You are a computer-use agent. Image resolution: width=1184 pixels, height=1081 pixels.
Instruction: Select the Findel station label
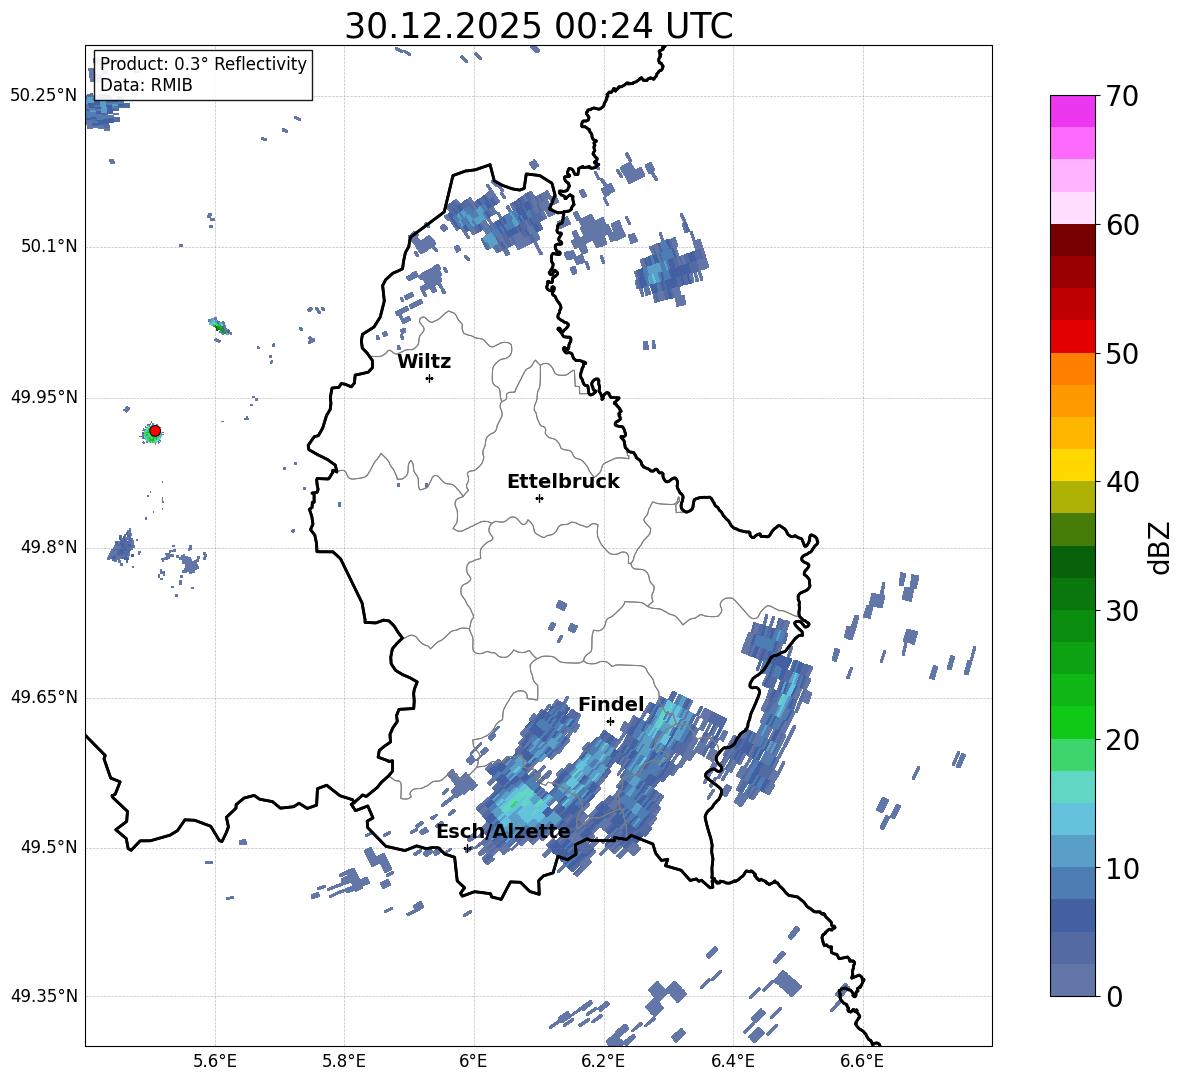[x=611, y=704]
